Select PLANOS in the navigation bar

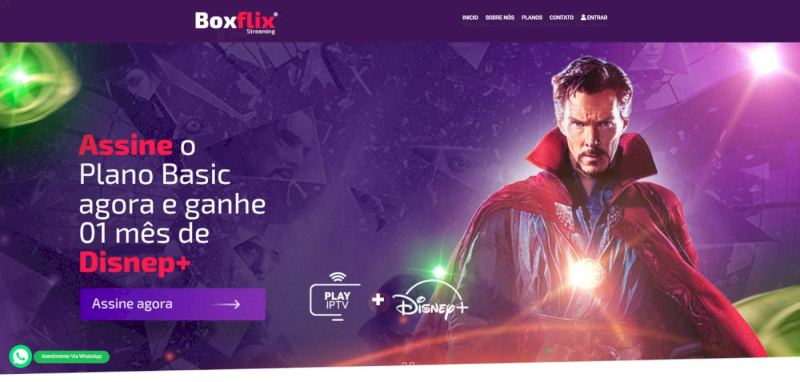tap(532, 18)
